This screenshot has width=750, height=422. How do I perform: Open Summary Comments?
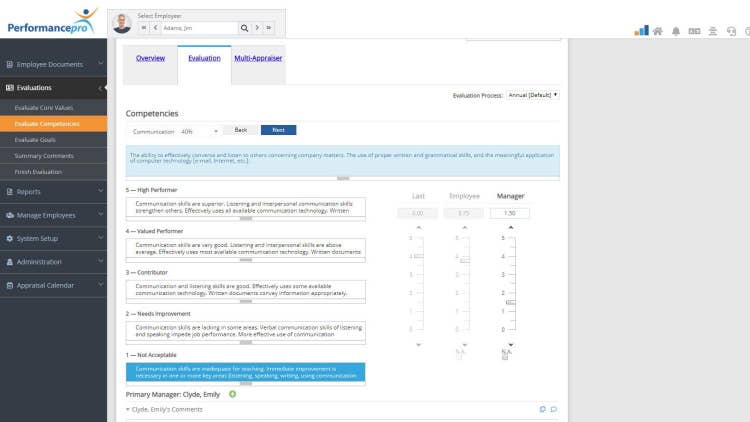click(x=54, y=156)
